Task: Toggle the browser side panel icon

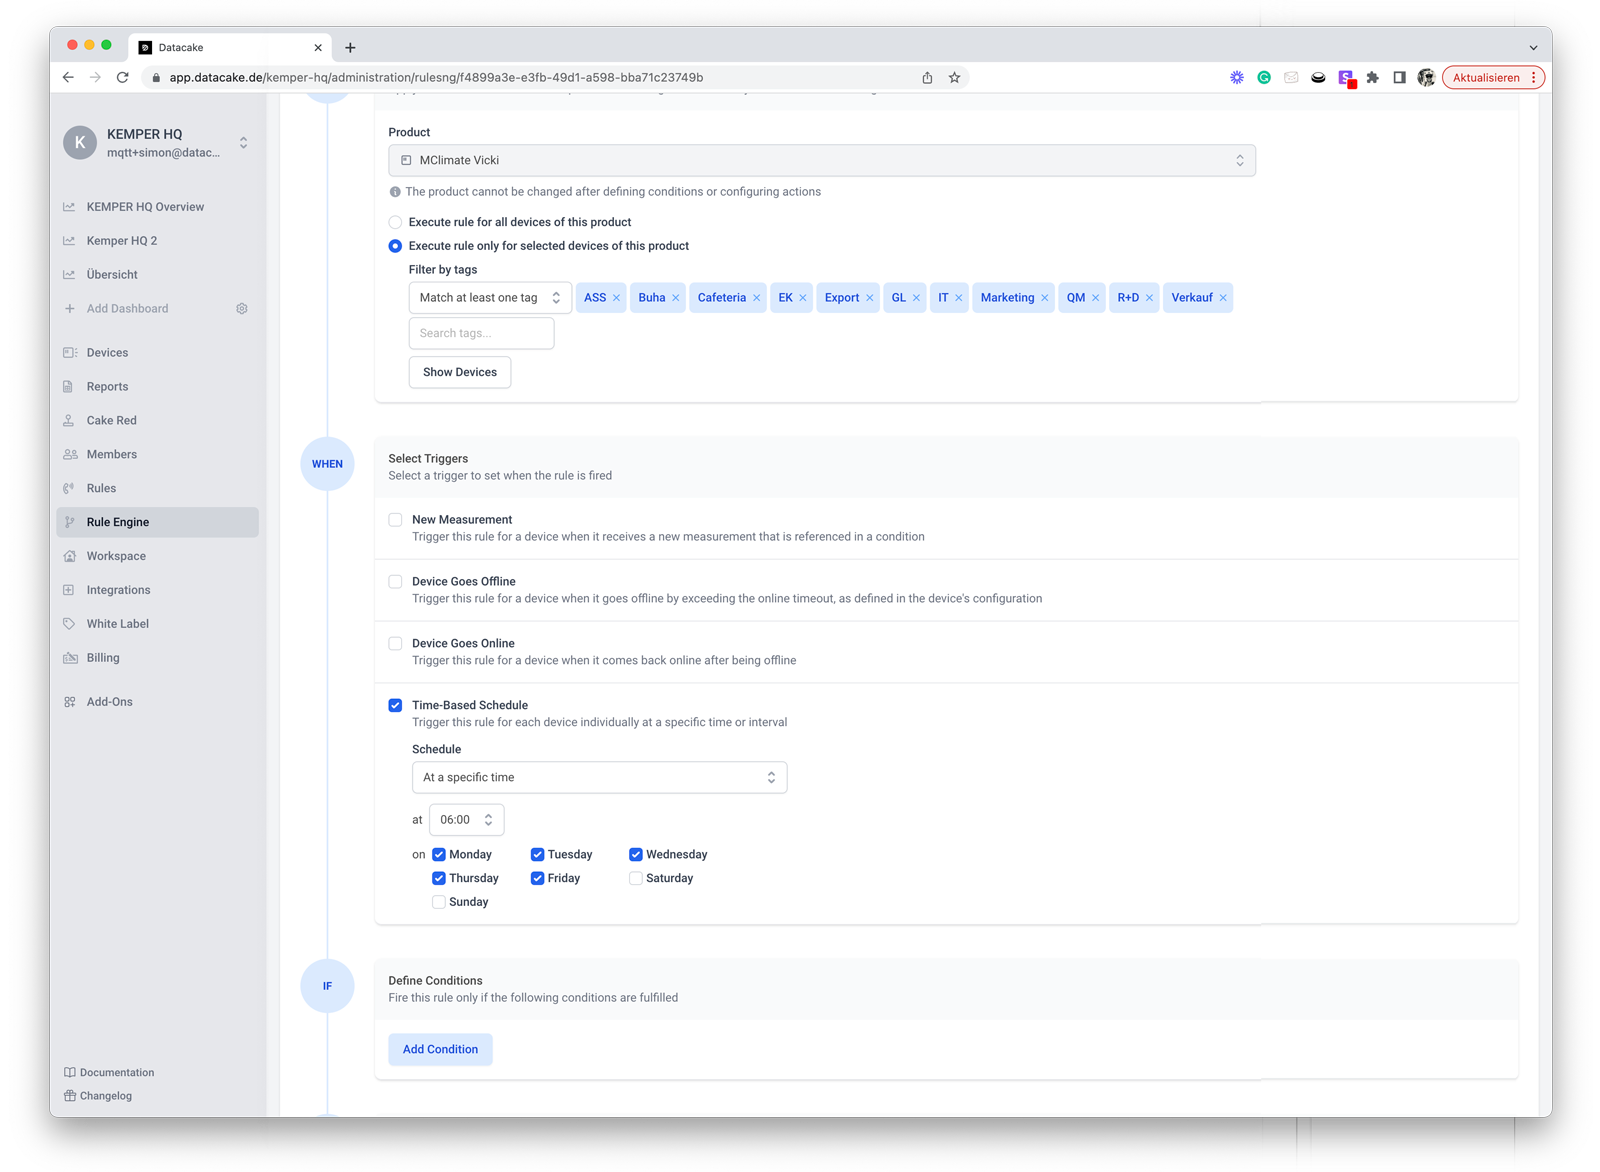Action: coord(1399,77)
